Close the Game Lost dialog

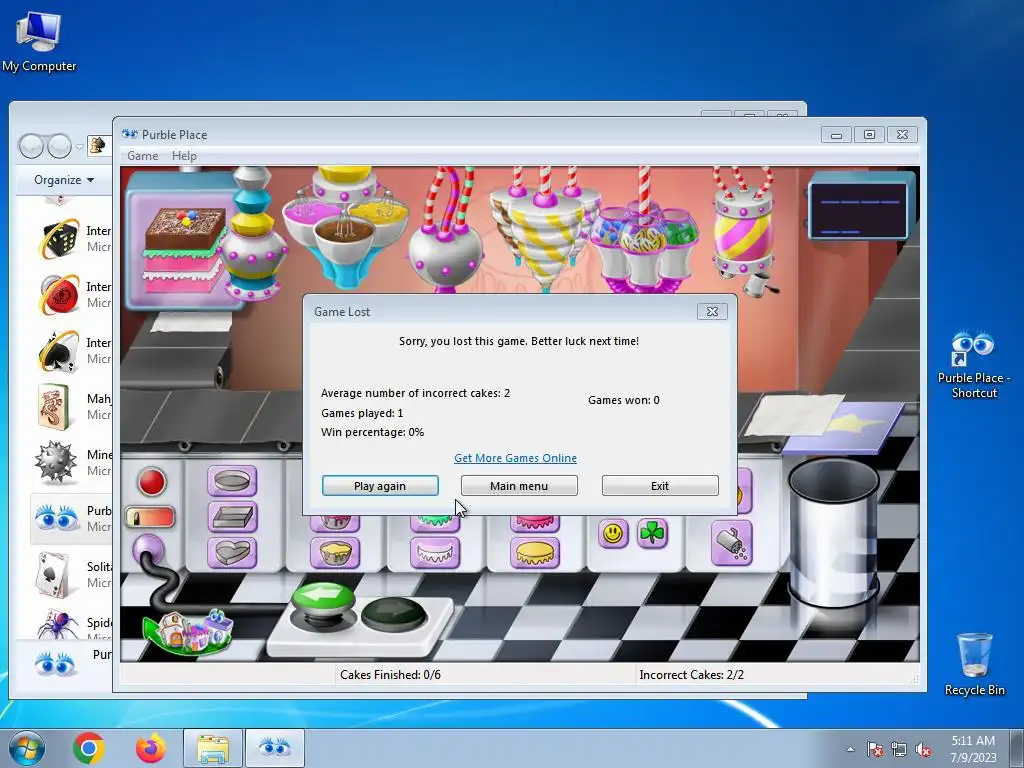(712, 312)
